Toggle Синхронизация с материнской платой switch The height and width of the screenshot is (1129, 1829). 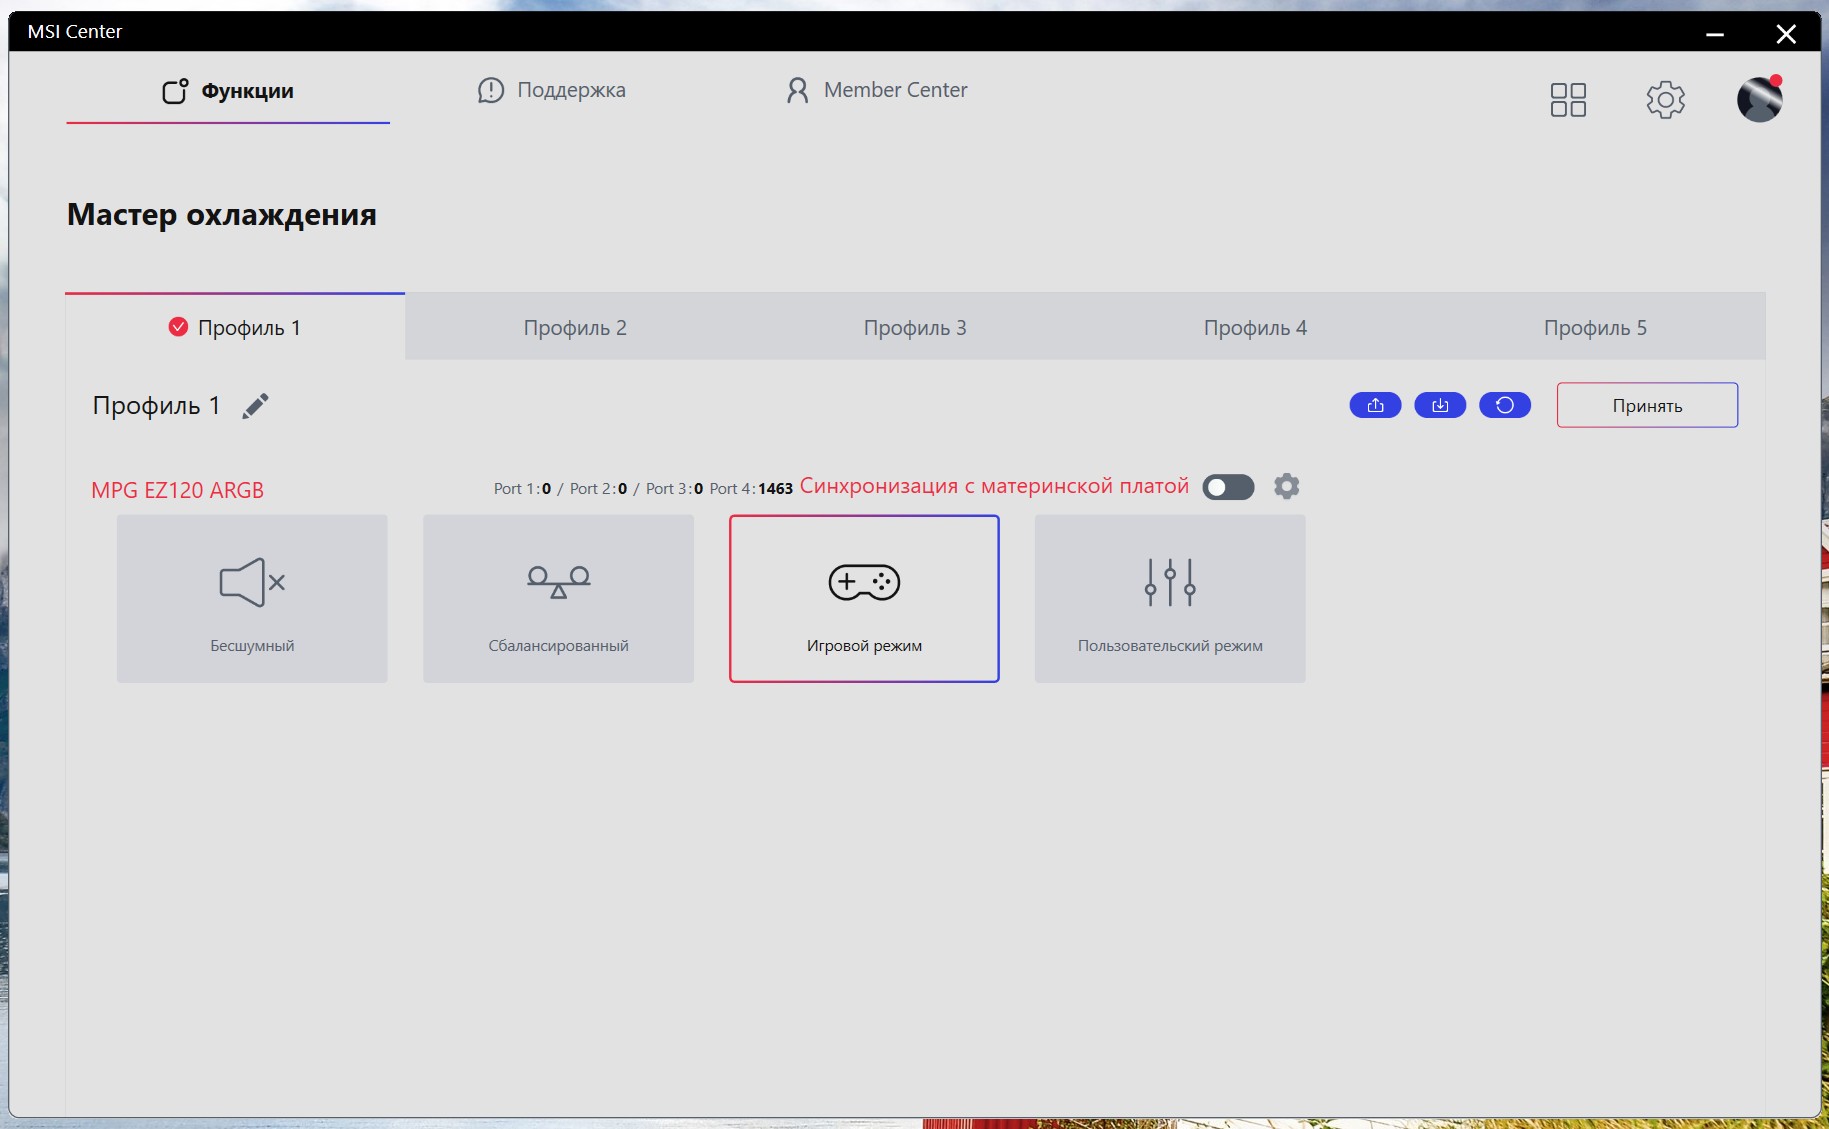tap(1228, 487)
